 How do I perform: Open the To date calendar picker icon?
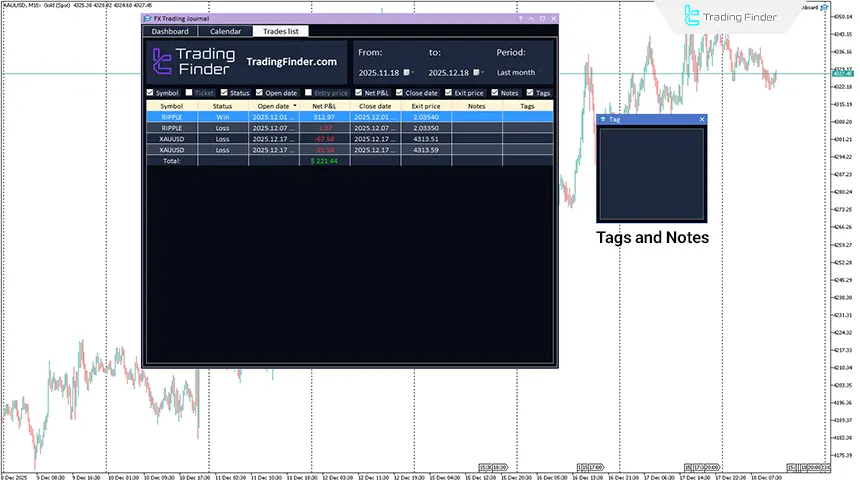[x=478, y=72]
